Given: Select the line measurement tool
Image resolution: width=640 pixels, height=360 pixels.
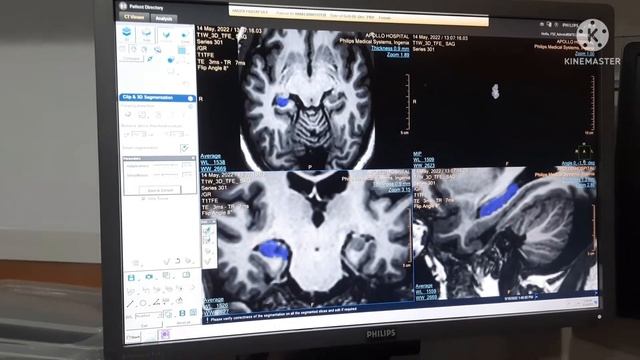Looking at the screenshot, I should point(130,304).
